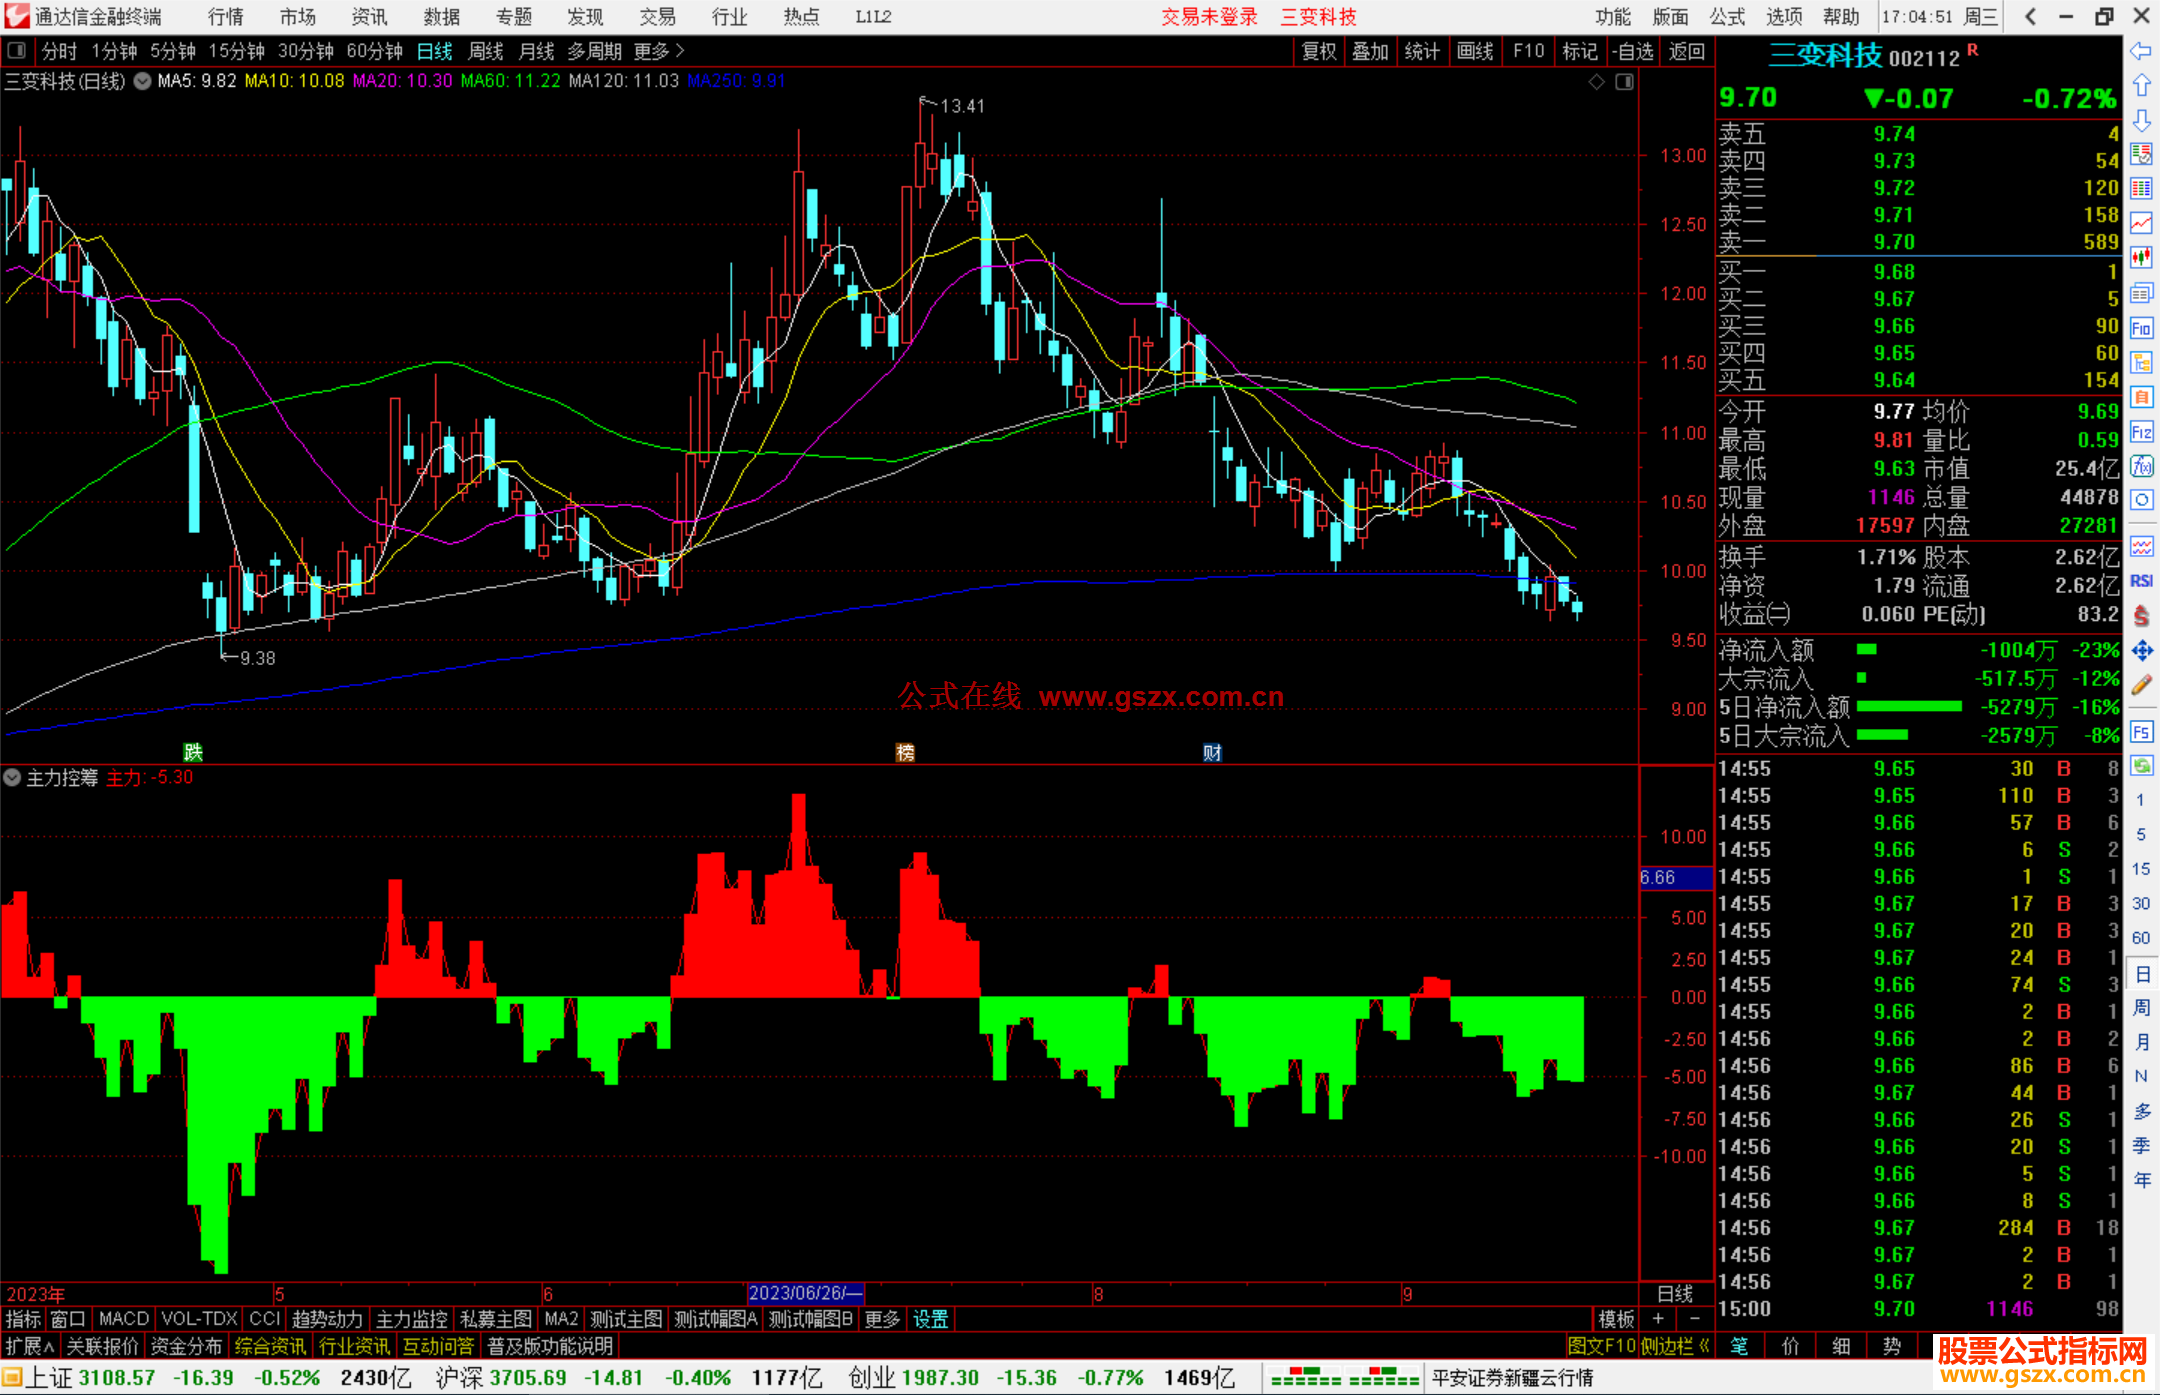Click the blue back arrow icon
The height and width of the screenshot is (1395, 2160).
click(x=2141, y=51)
